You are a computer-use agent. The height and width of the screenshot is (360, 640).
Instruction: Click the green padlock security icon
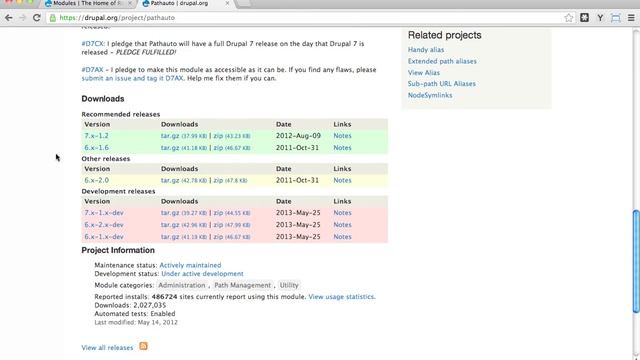click(53, 18)
